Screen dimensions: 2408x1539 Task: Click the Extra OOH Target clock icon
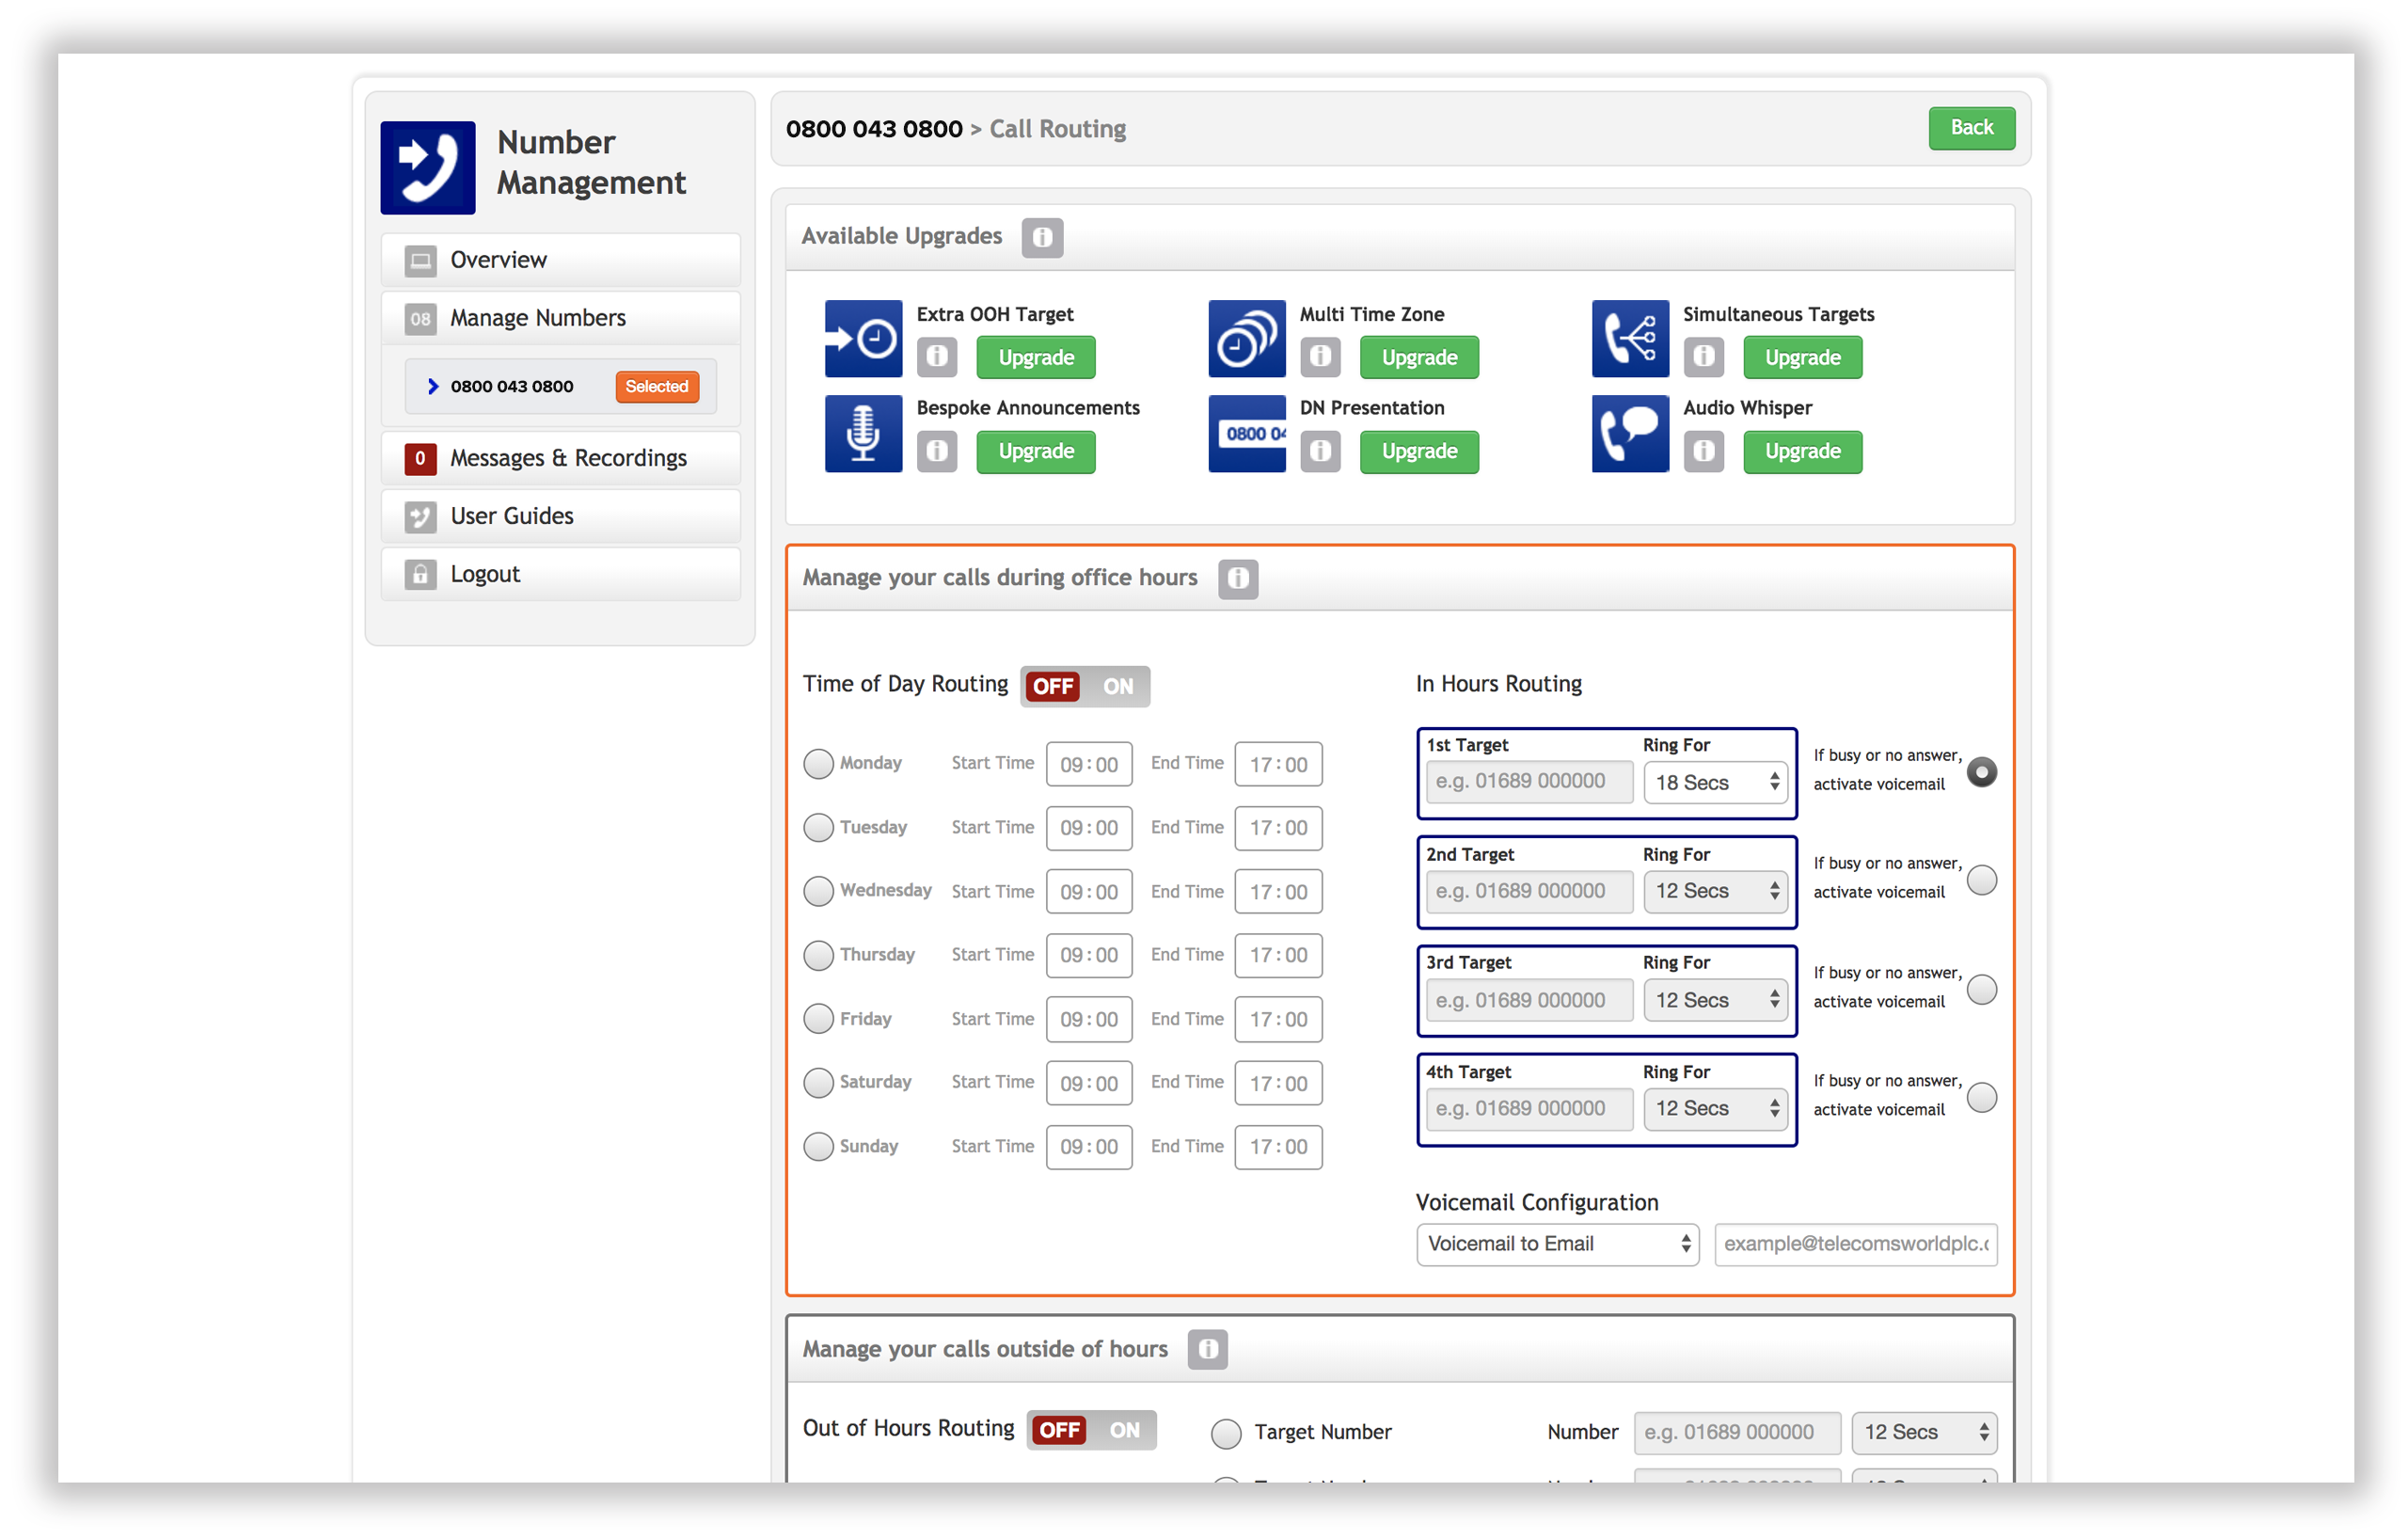click(863, 338)
